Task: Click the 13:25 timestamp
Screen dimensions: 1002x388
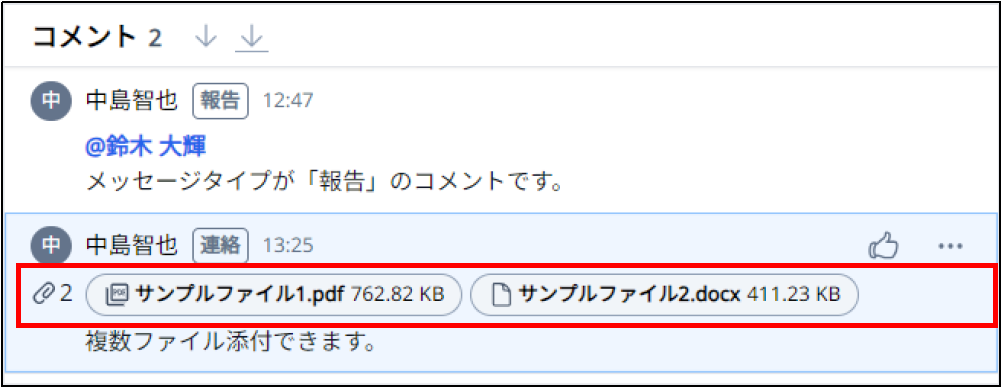Action: coord(288,247)
